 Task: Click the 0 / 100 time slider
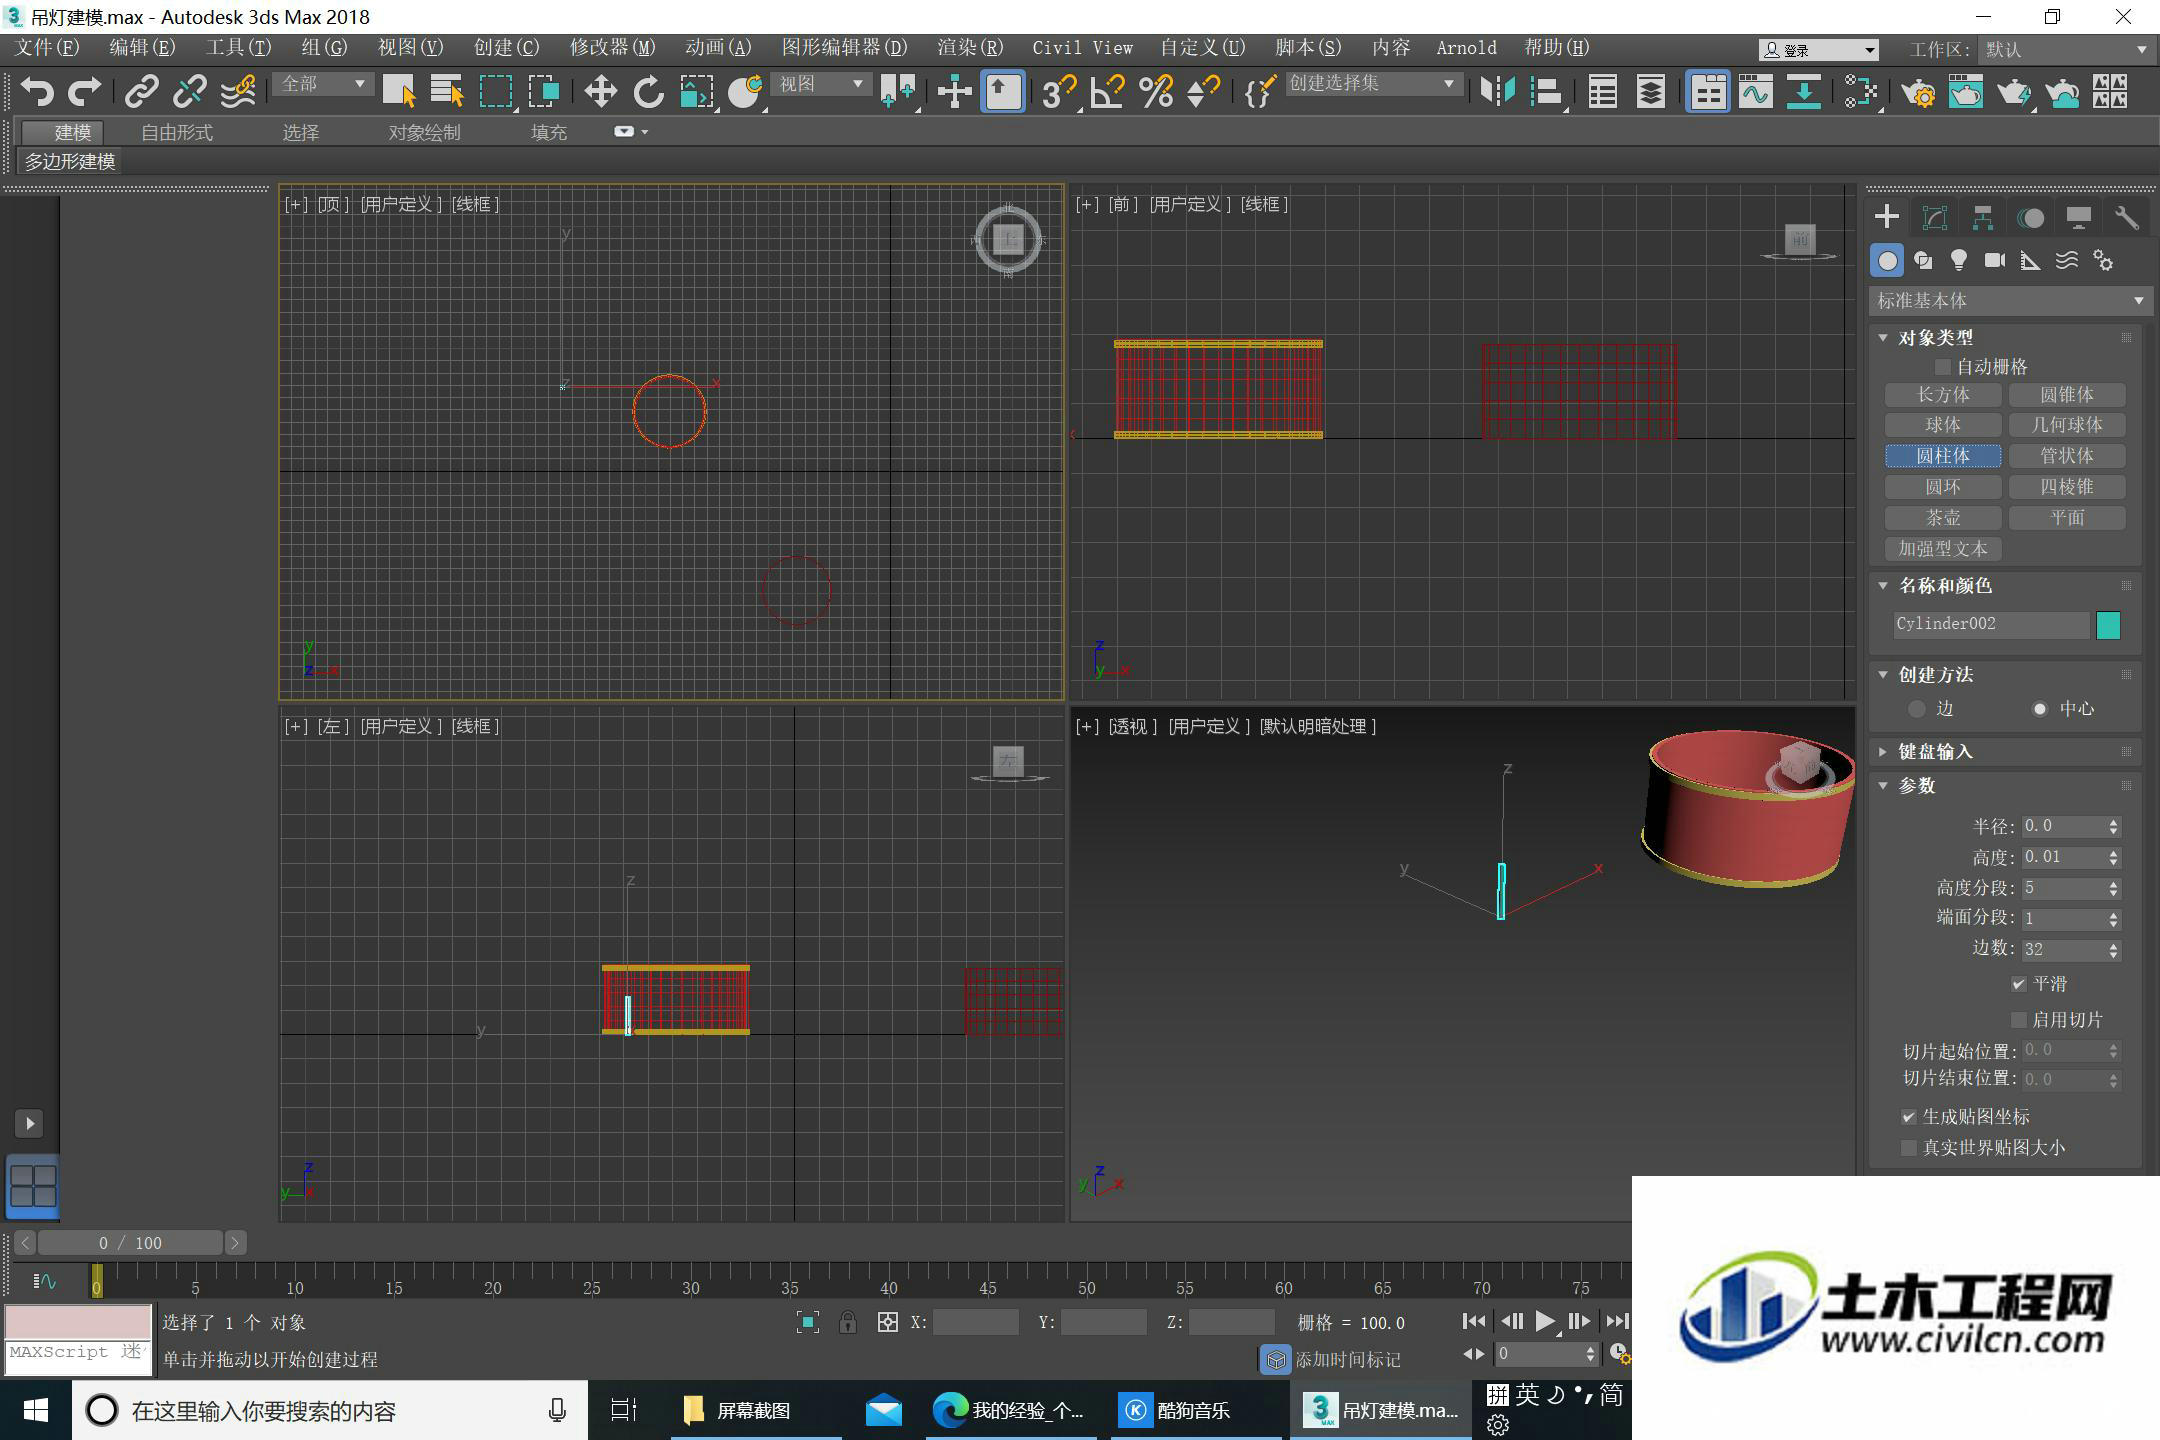tap(130, 1243)
